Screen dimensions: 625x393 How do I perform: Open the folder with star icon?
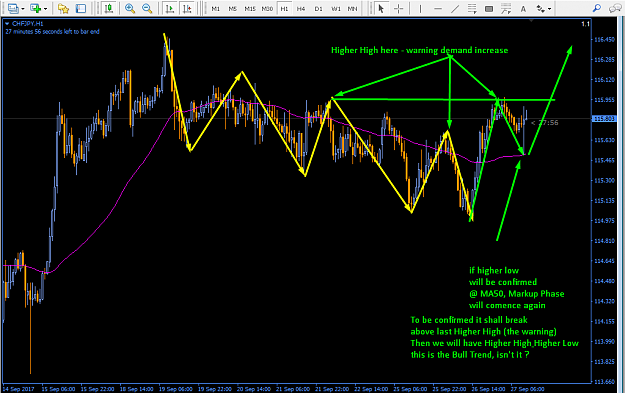pyautogui.click(x=63, y=8)
